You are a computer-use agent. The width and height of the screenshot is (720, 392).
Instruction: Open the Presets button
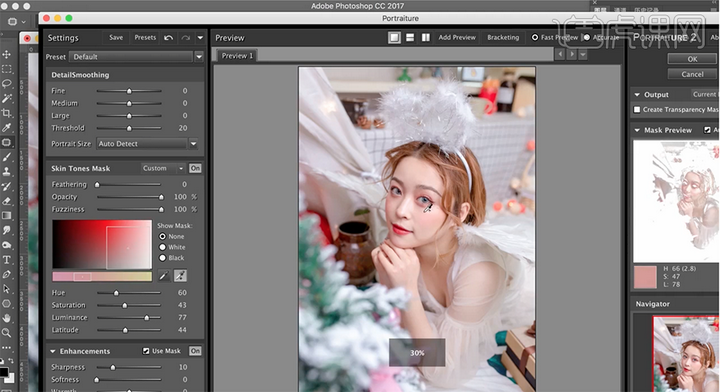point(145,38)
